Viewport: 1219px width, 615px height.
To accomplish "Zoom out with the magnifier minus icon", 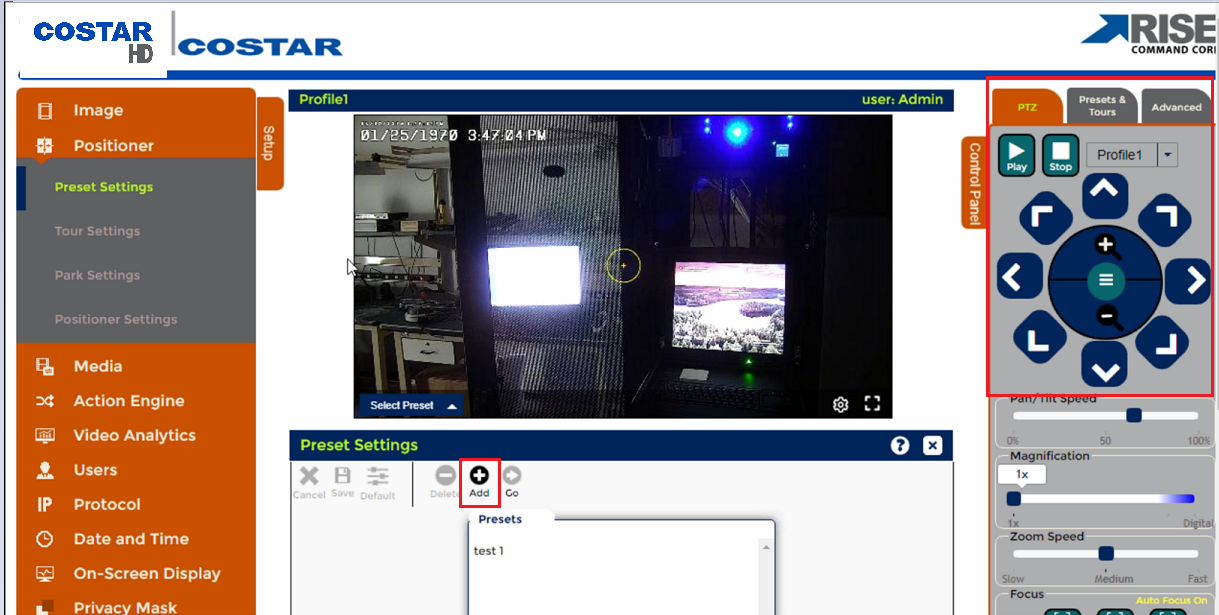I will click(x=1108, y=318).
